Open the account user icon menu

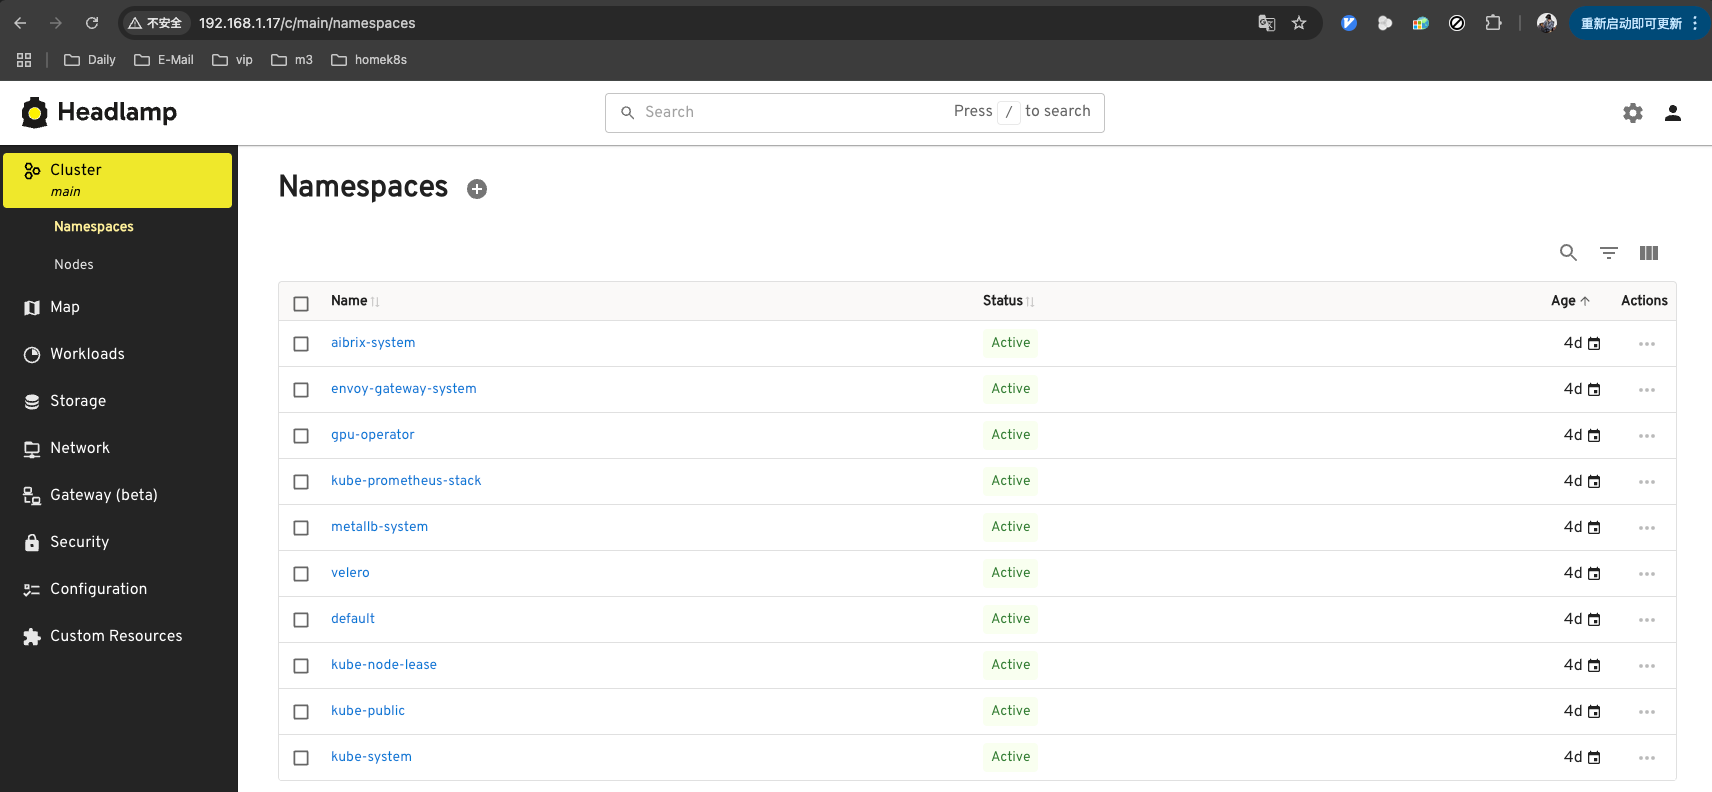point(1673,113)
